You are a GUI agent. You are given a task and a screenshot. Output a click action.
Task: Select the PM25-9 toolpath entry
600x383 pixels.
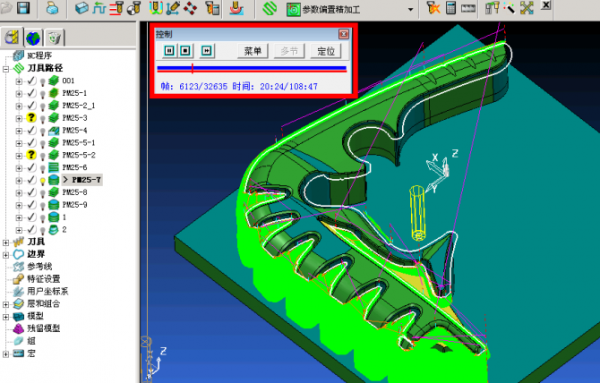coord(75,205)
